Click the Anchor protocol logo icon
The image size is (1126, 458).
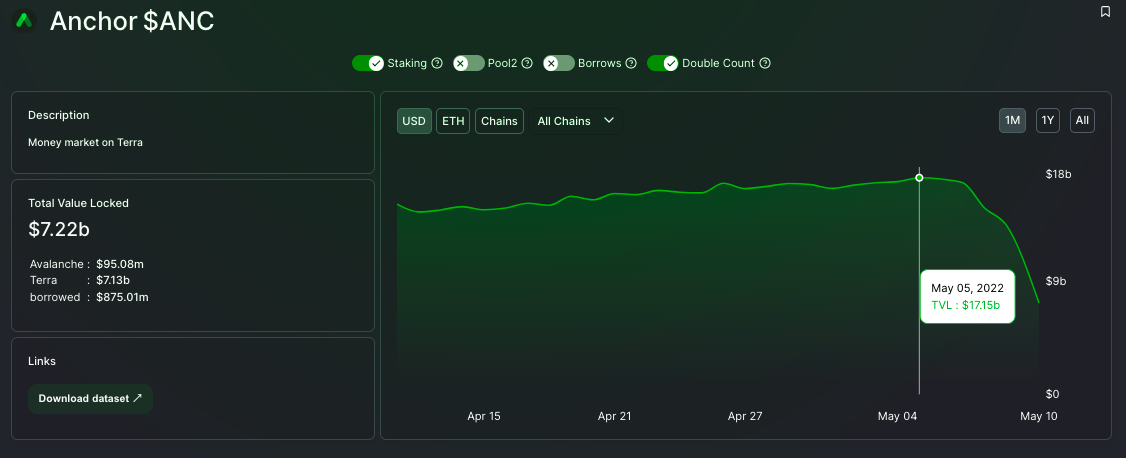(24, 20)
